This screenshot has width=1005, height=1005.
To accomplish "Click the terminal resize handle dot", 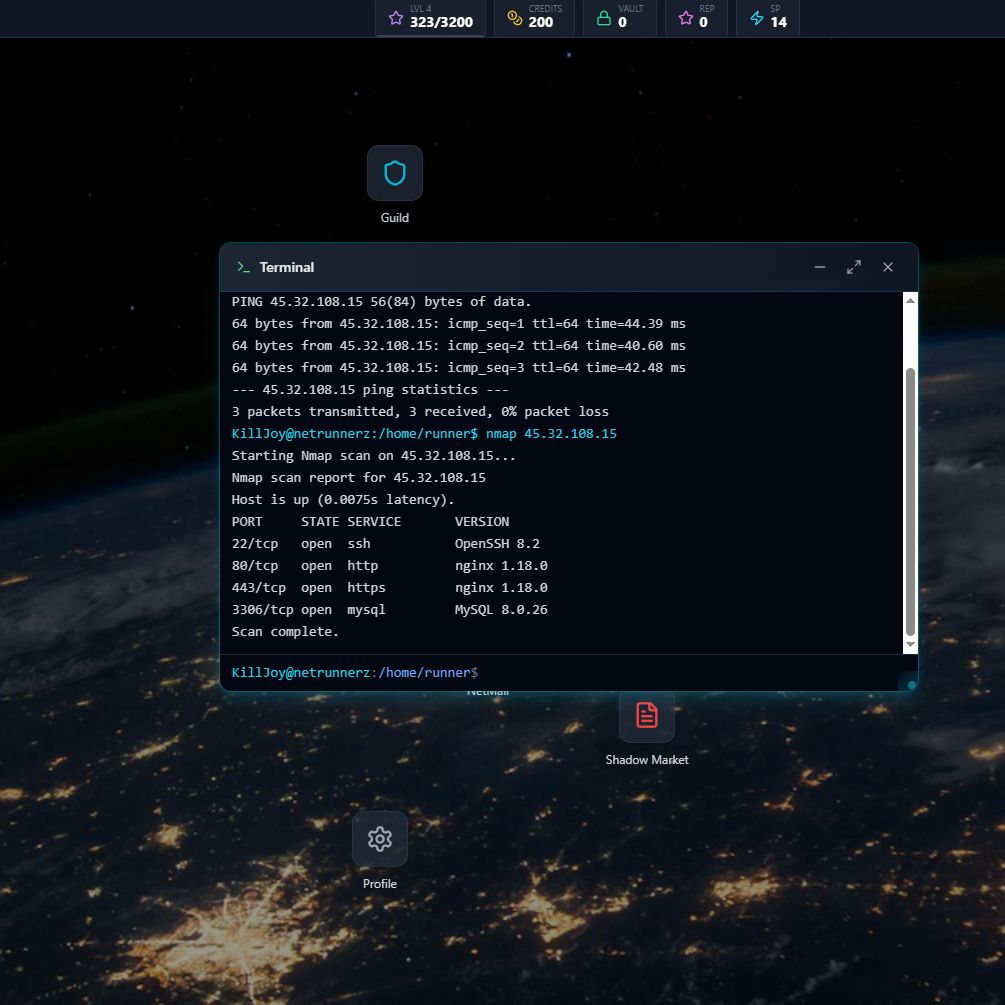I will tap(912, 685).
